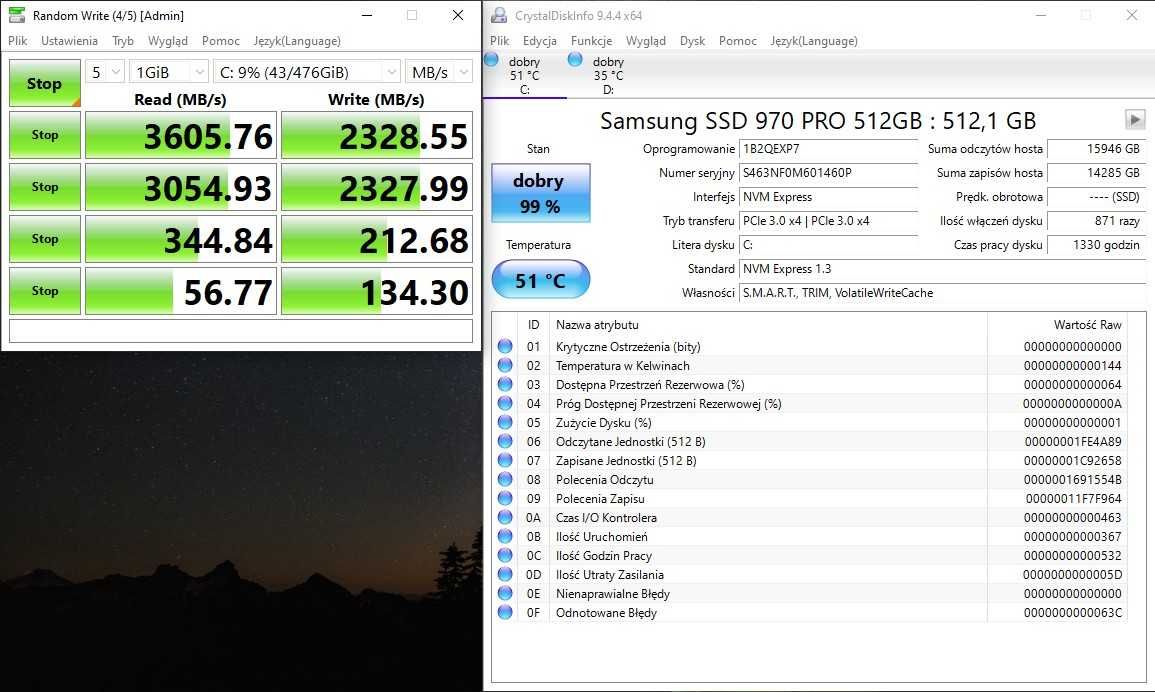Open the test size dropdown showing 1GiB
This screenshot has height=692, width=1155.
(169, 72)
